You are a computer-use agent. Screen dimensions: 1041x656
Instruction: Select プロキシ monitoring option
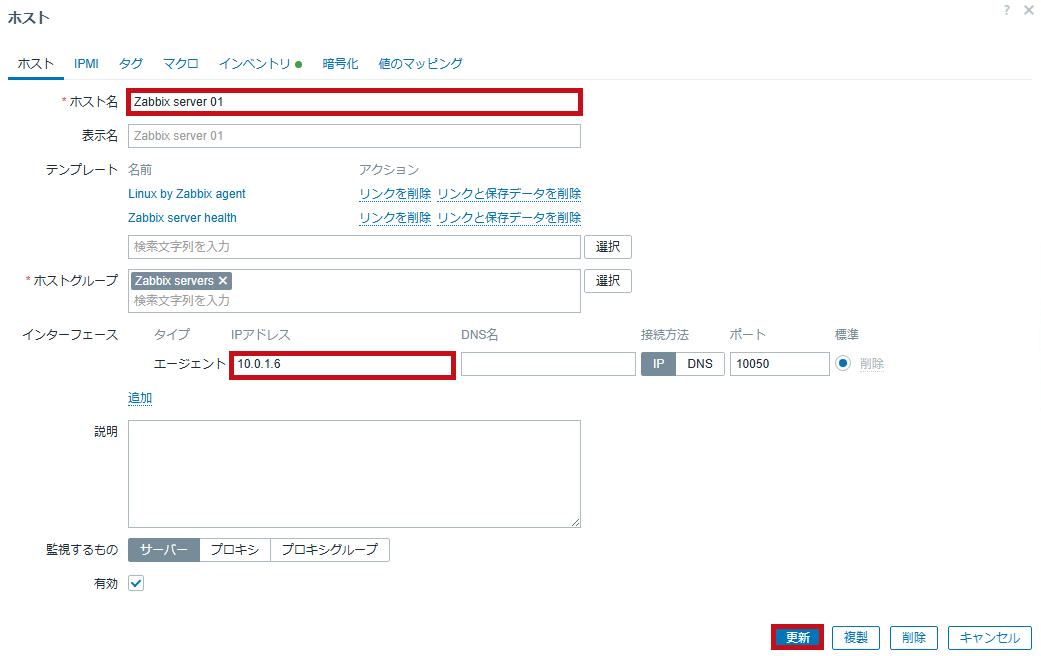(235, 550)
